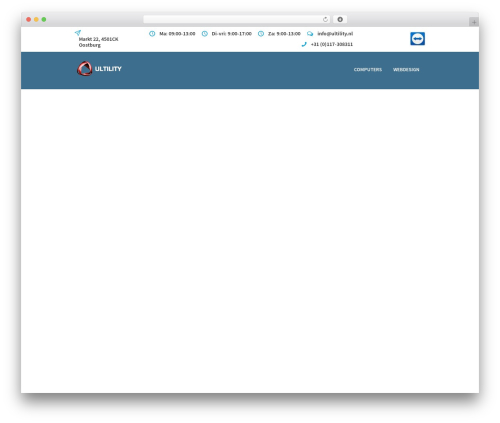
Task: Click the ULTILITY brand name text
Action: (108, 69)
